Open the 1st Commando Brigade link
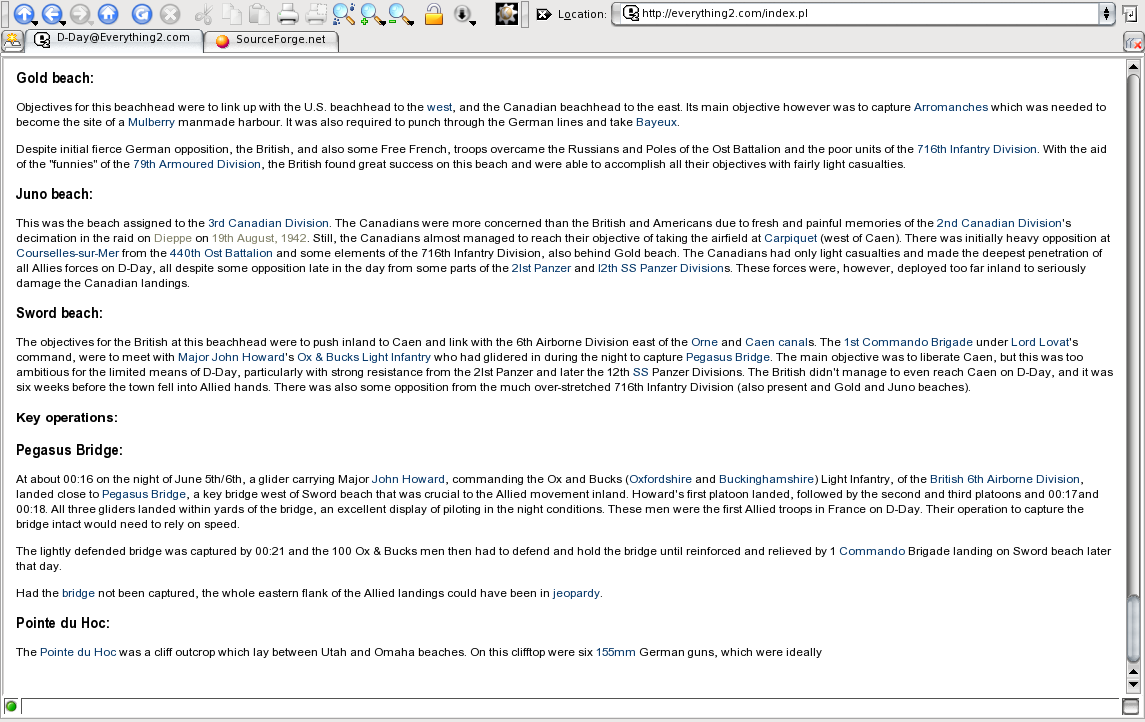This screenshot has width=1145, height=722. (x=908, y=342)
